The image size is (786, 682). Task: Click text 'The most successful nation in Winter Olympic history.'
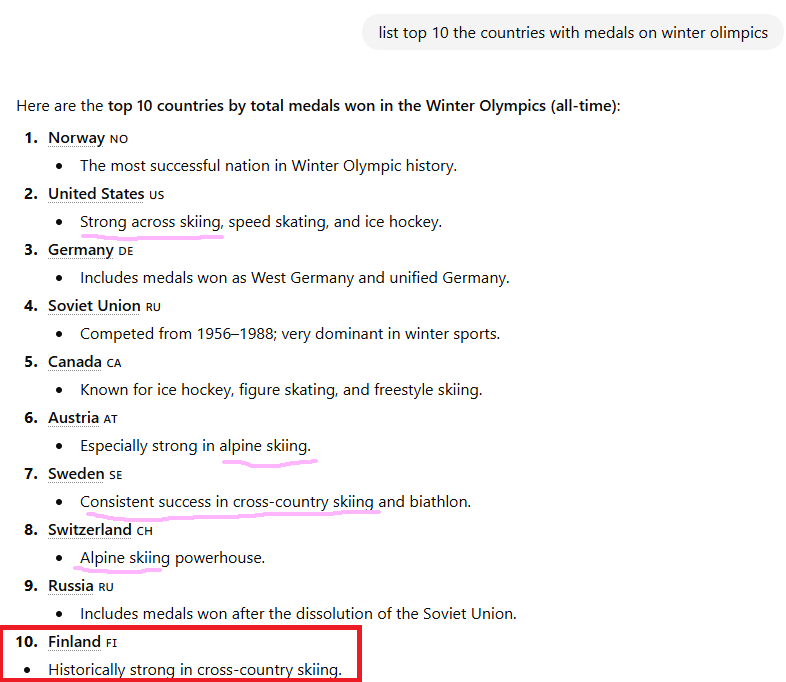tap(269, 166)
